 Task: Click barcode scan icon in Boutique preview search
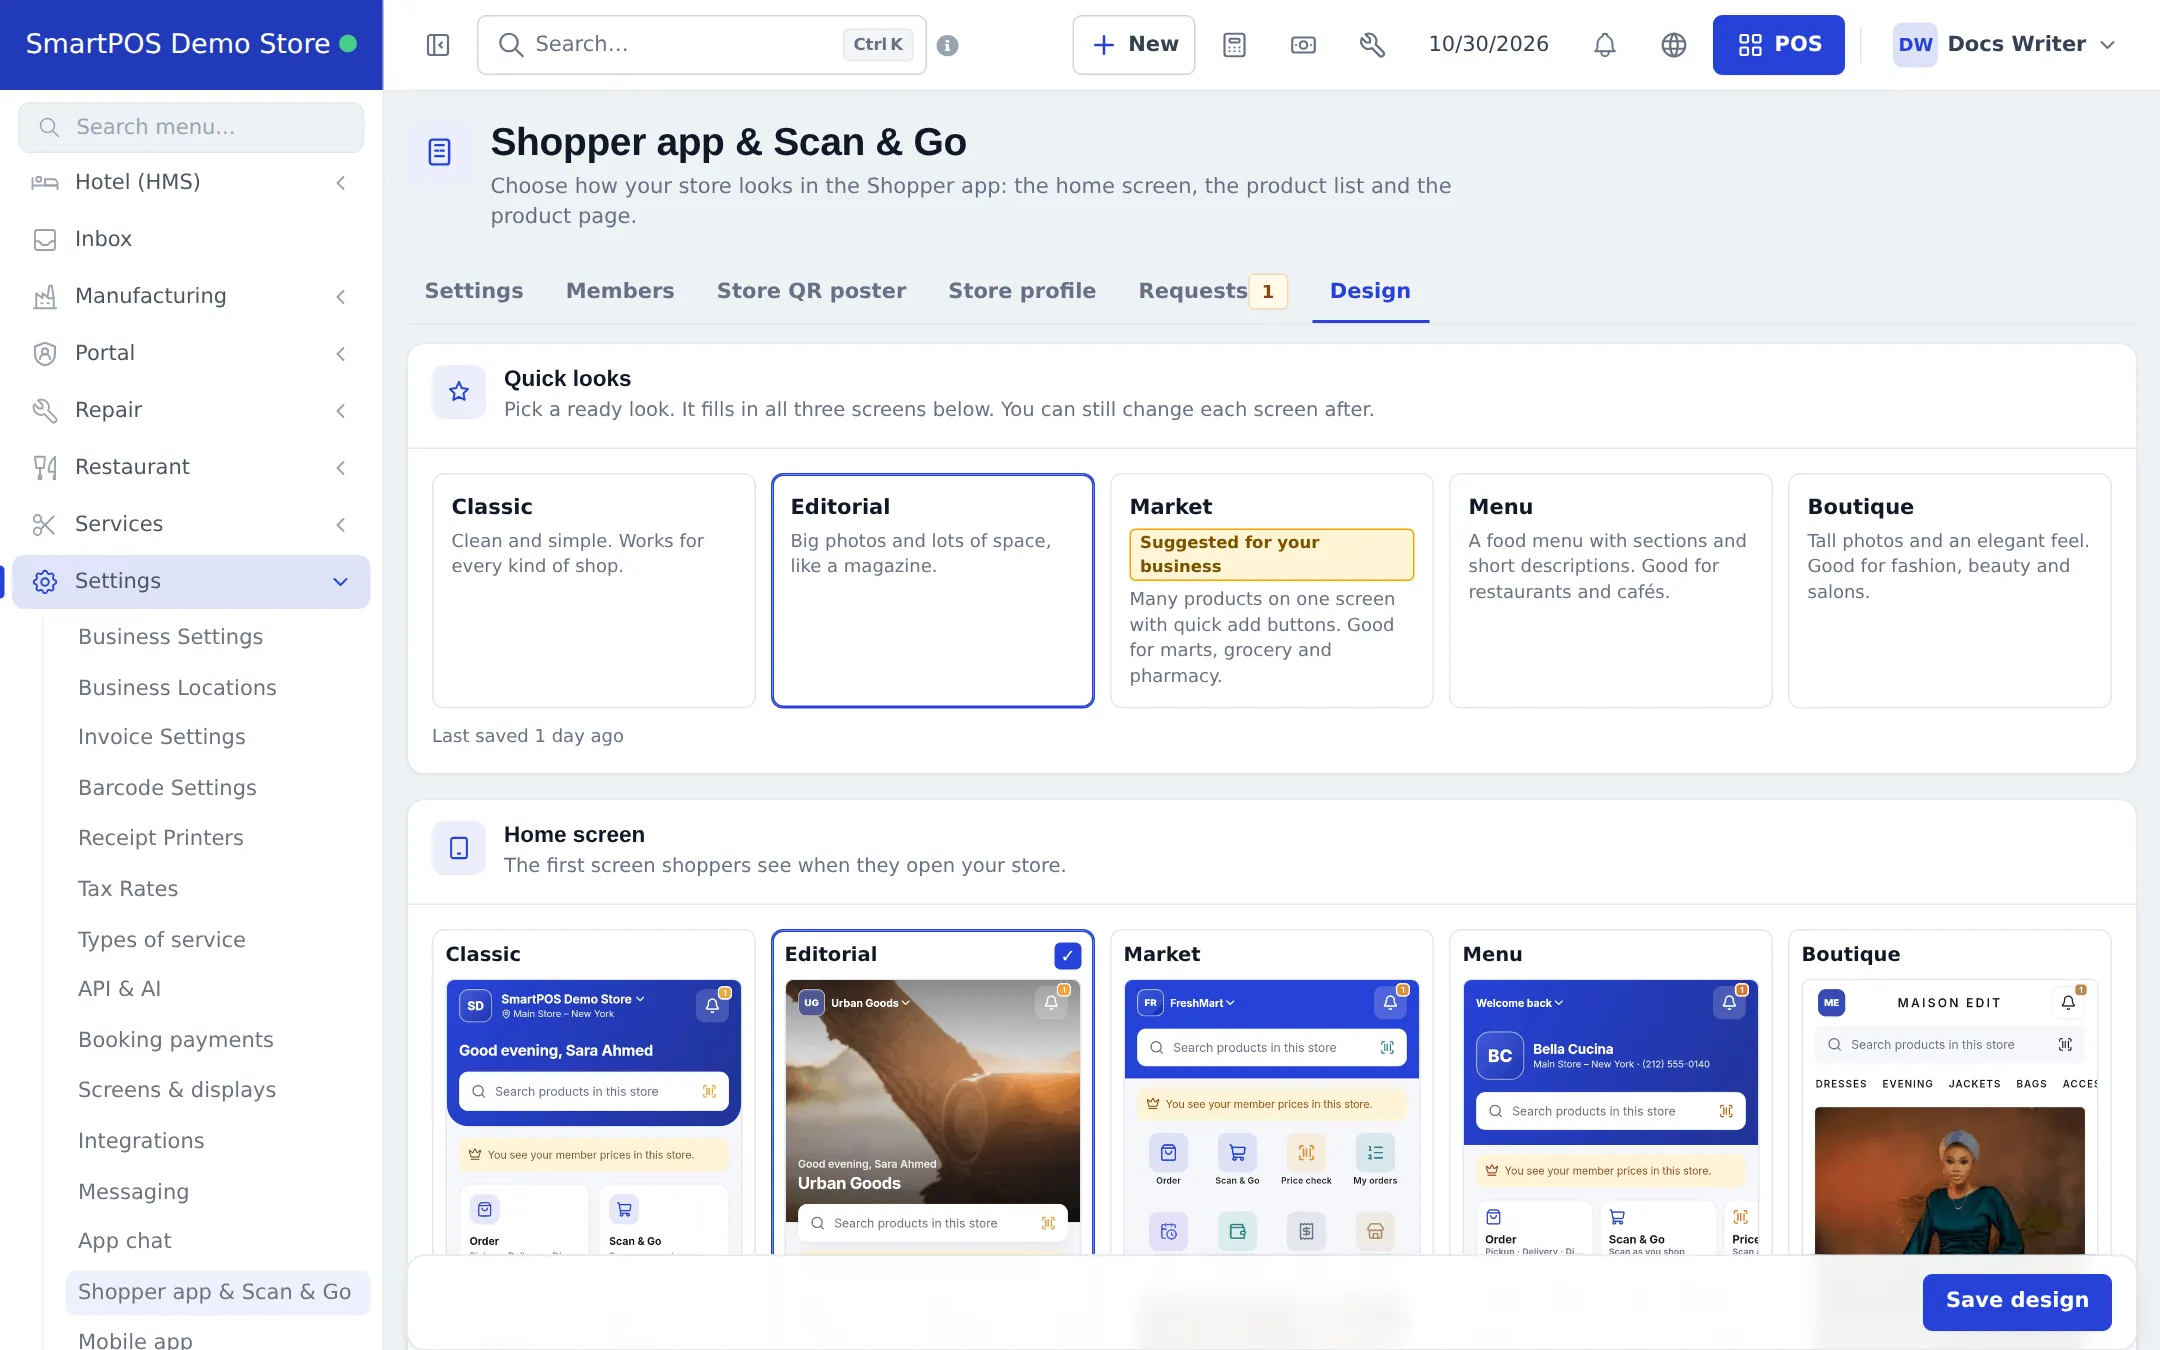[x=2065, y=1044]
